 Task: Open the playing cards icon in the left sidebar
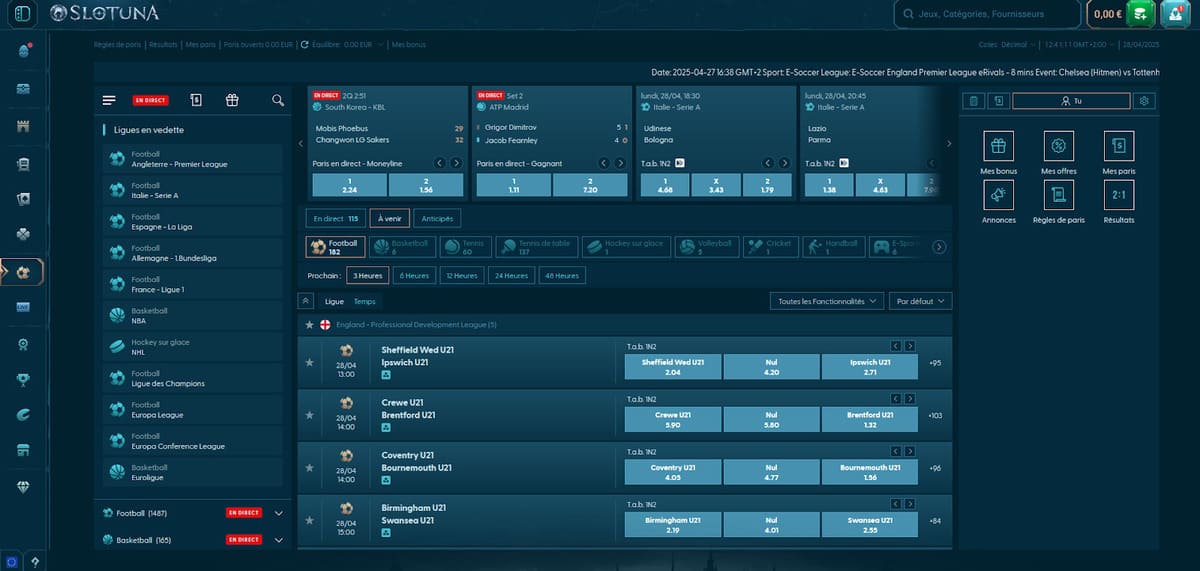(24, 198)
